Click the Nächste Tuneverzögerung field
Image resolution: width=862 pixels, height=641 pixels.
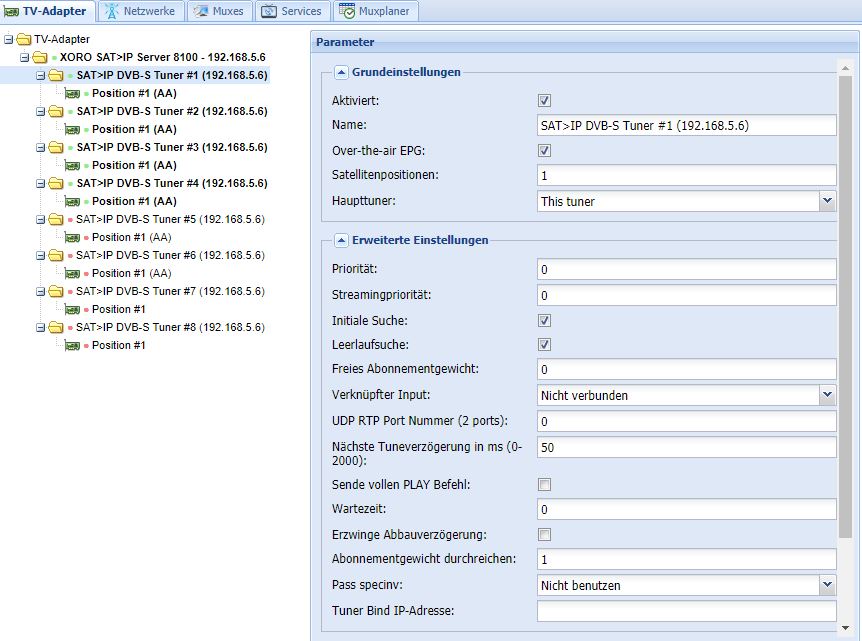tap(687, 447)
